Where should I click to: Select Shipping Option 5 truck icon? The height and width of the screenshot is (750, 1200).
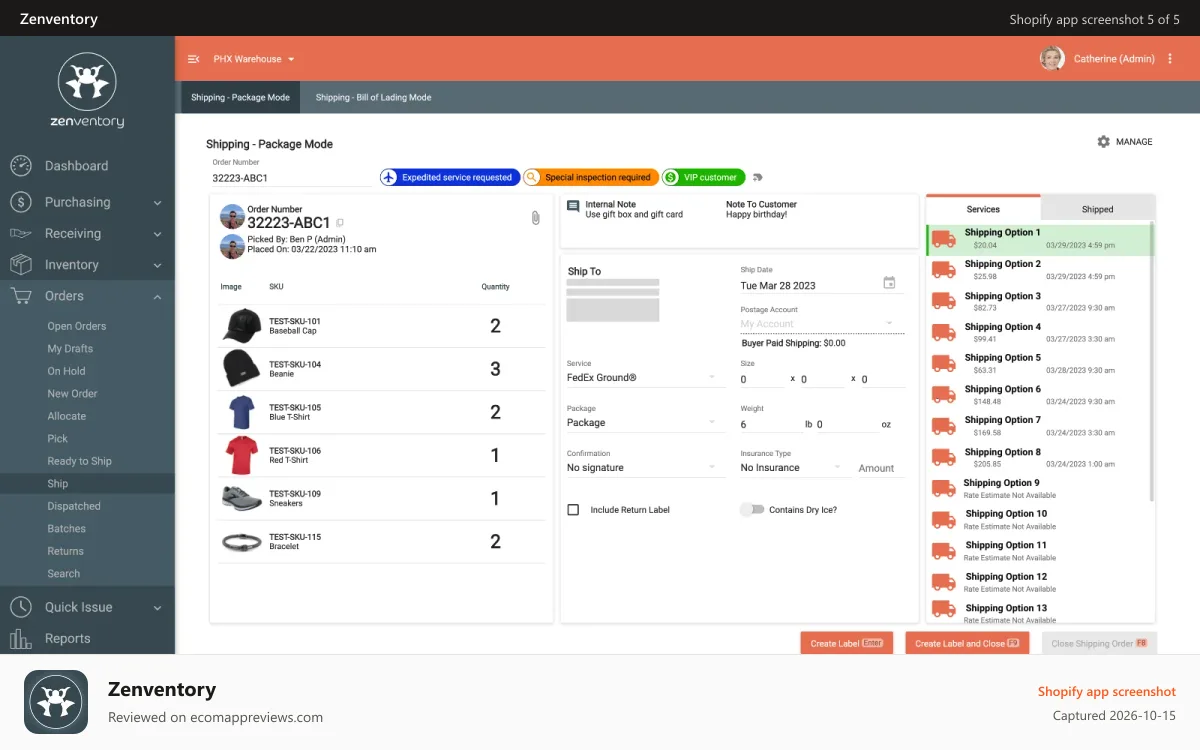[944, 363]
